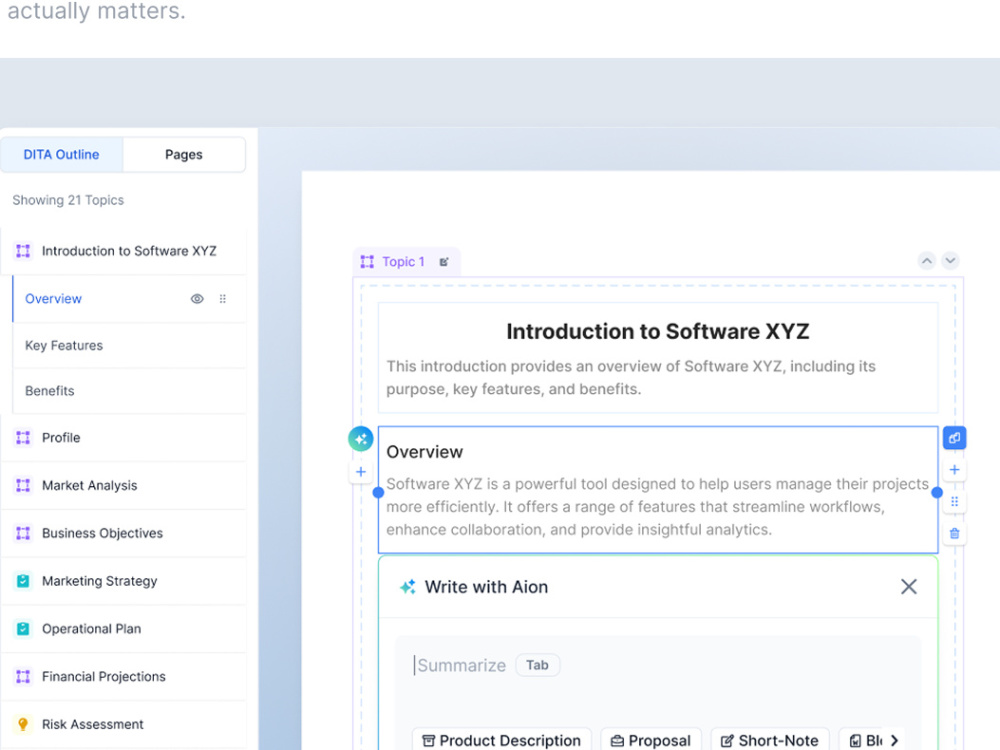The height and width of the screenshot is (750, 1000).
Task: Choose the Product Description template
Action: click(502, 740)
